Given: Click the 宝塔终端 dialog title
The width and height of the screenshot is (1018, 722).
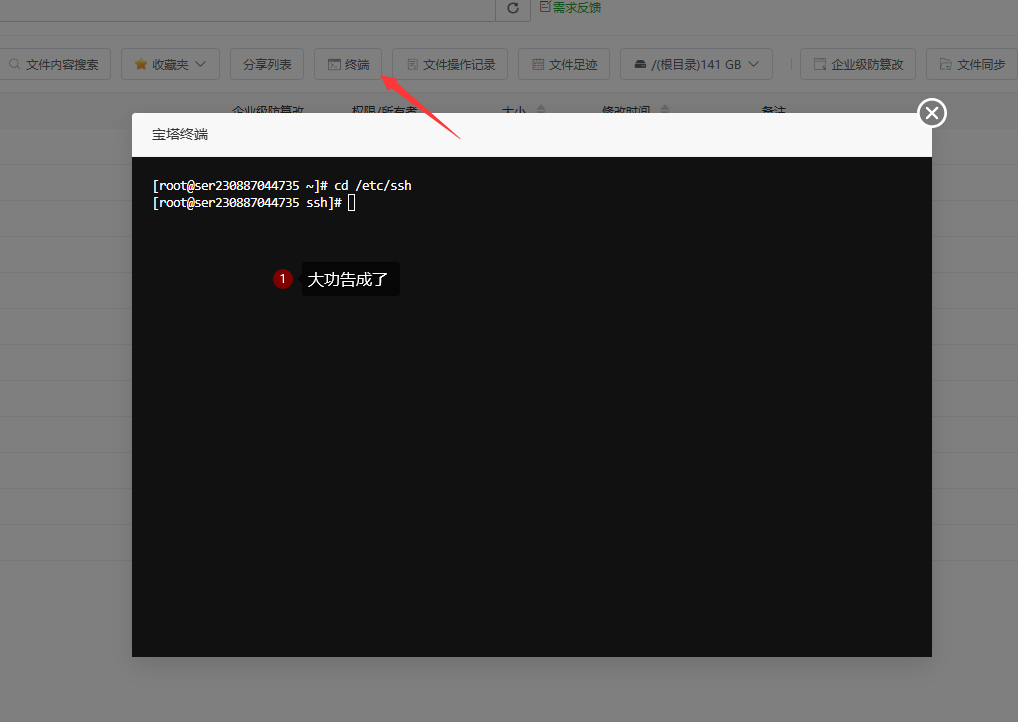Looking at the screenshot, I should 180,134.
